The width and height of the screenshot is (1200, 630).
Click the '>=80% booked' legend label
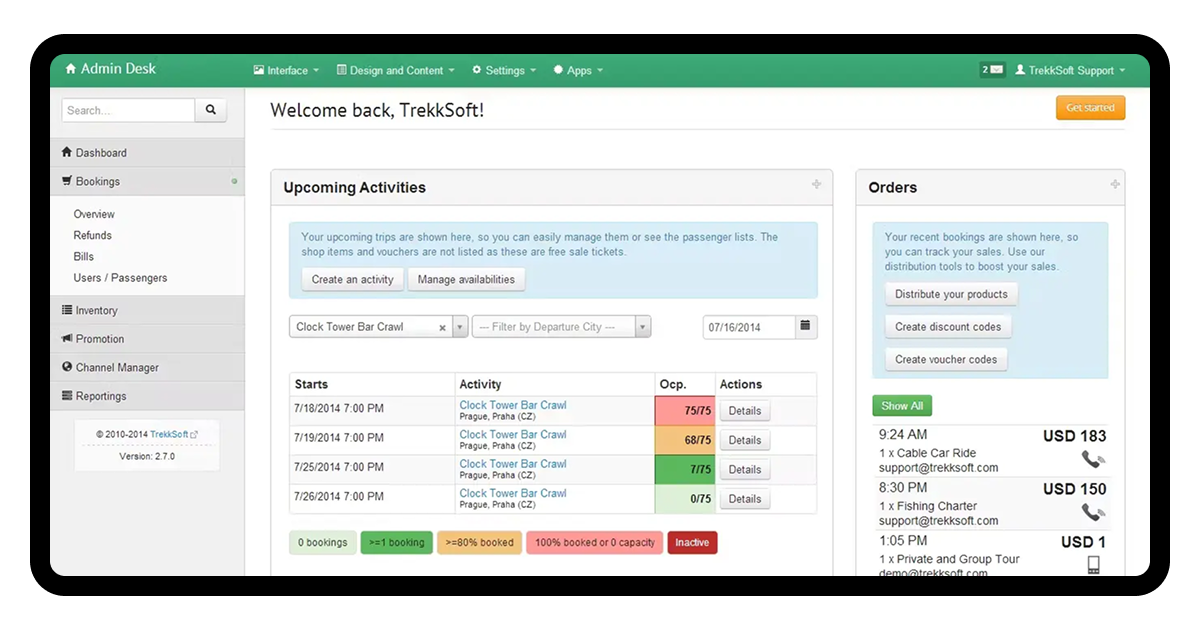480,543
